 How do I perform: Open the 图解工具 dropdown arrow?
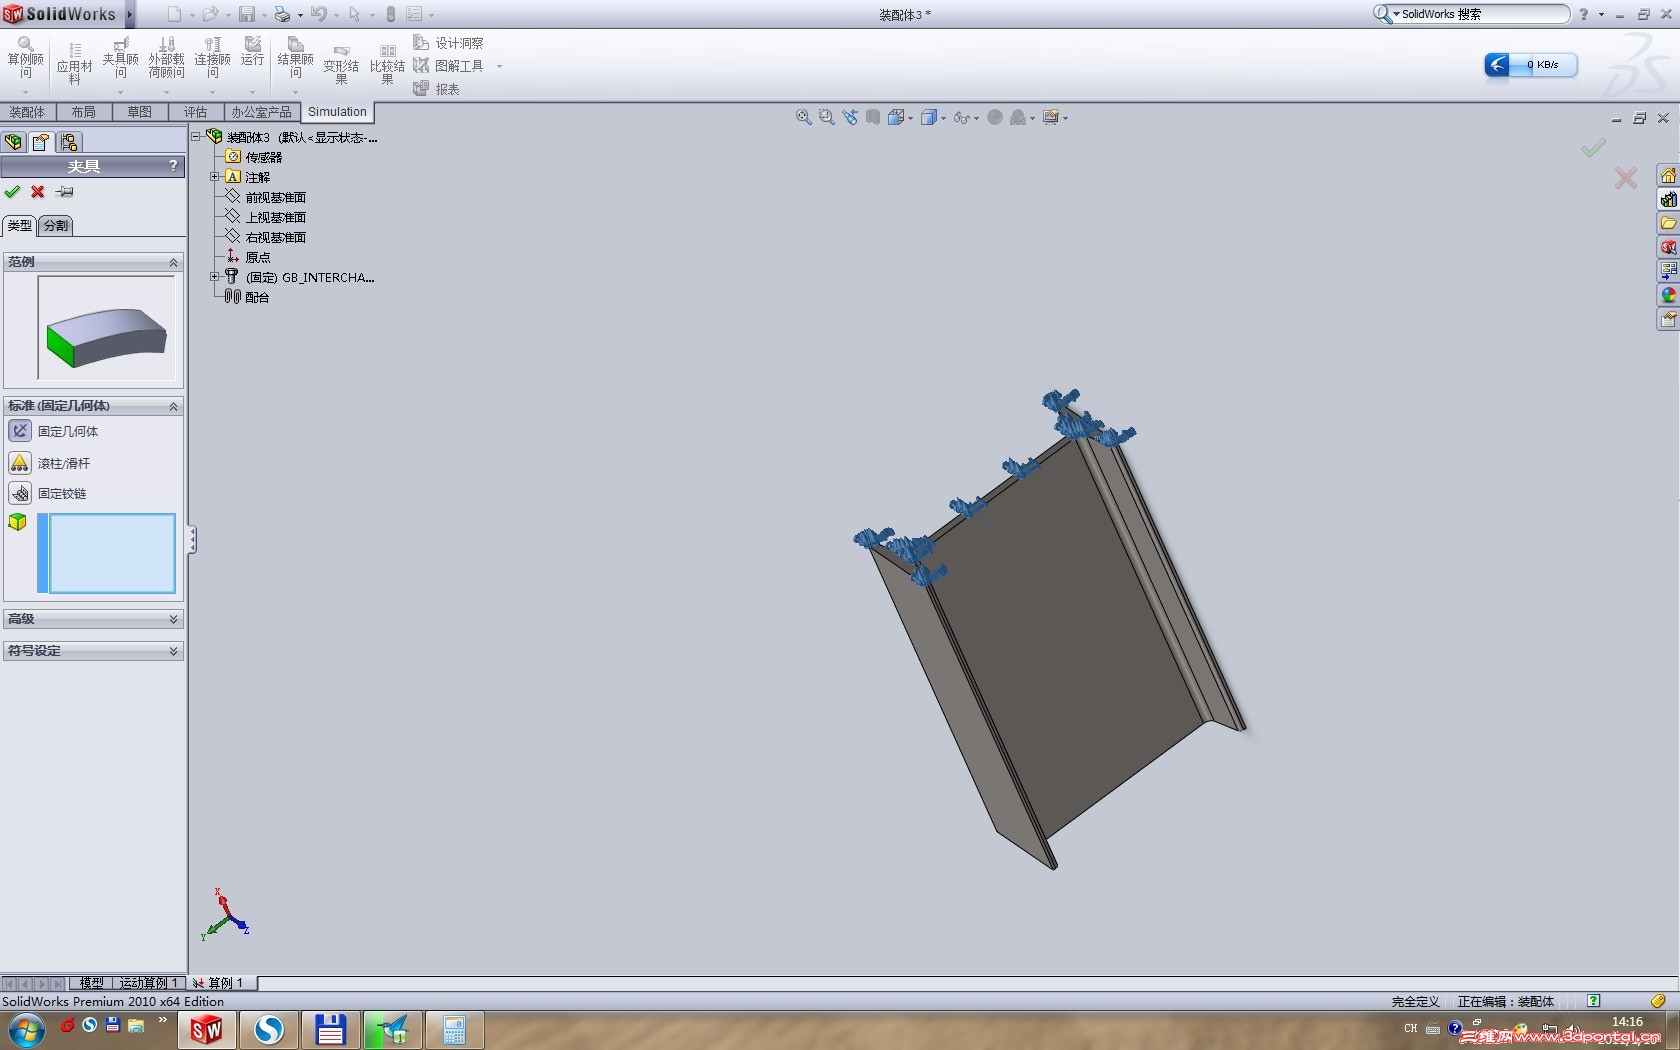499,67
